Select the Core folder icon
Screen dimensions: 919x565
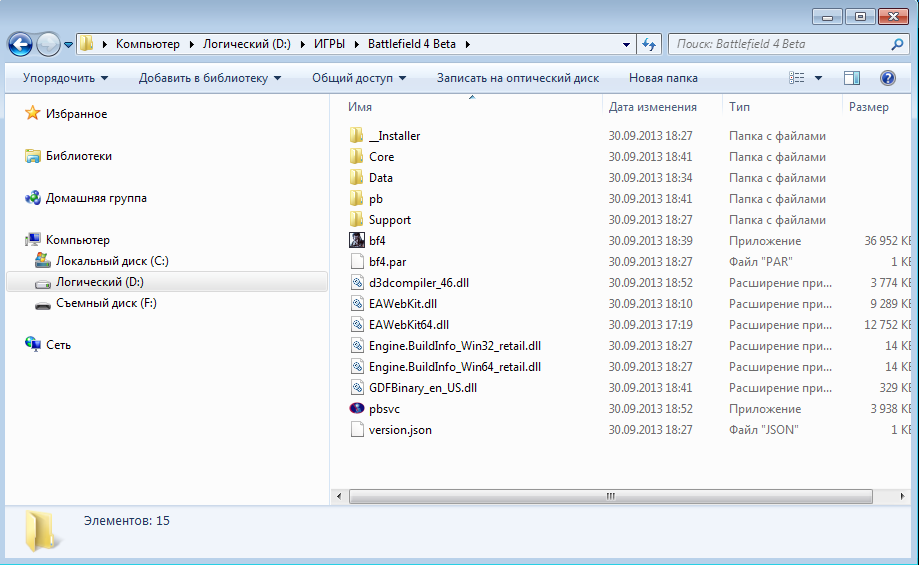pyautogui.click(x=356, y=156)
